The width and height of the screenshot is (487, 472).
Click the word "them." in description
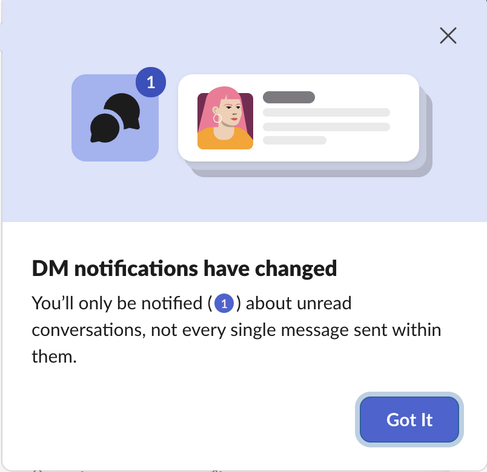click(x=54, y=357)
